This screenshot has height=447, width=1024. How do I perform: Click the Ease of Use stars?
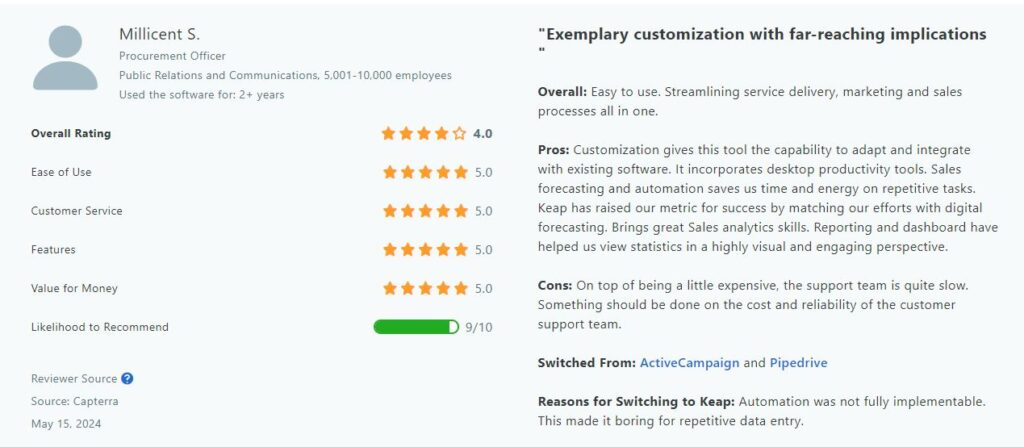click(425, 173)
